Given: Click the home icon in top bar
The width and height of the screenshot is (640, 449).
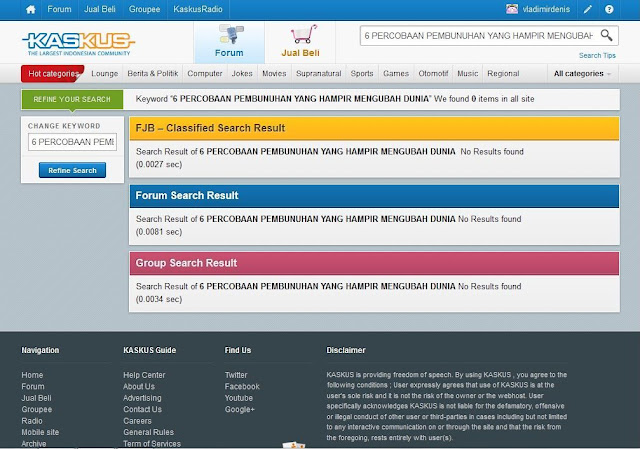Looking at the screenshot, I should click(x=31, y=9).
